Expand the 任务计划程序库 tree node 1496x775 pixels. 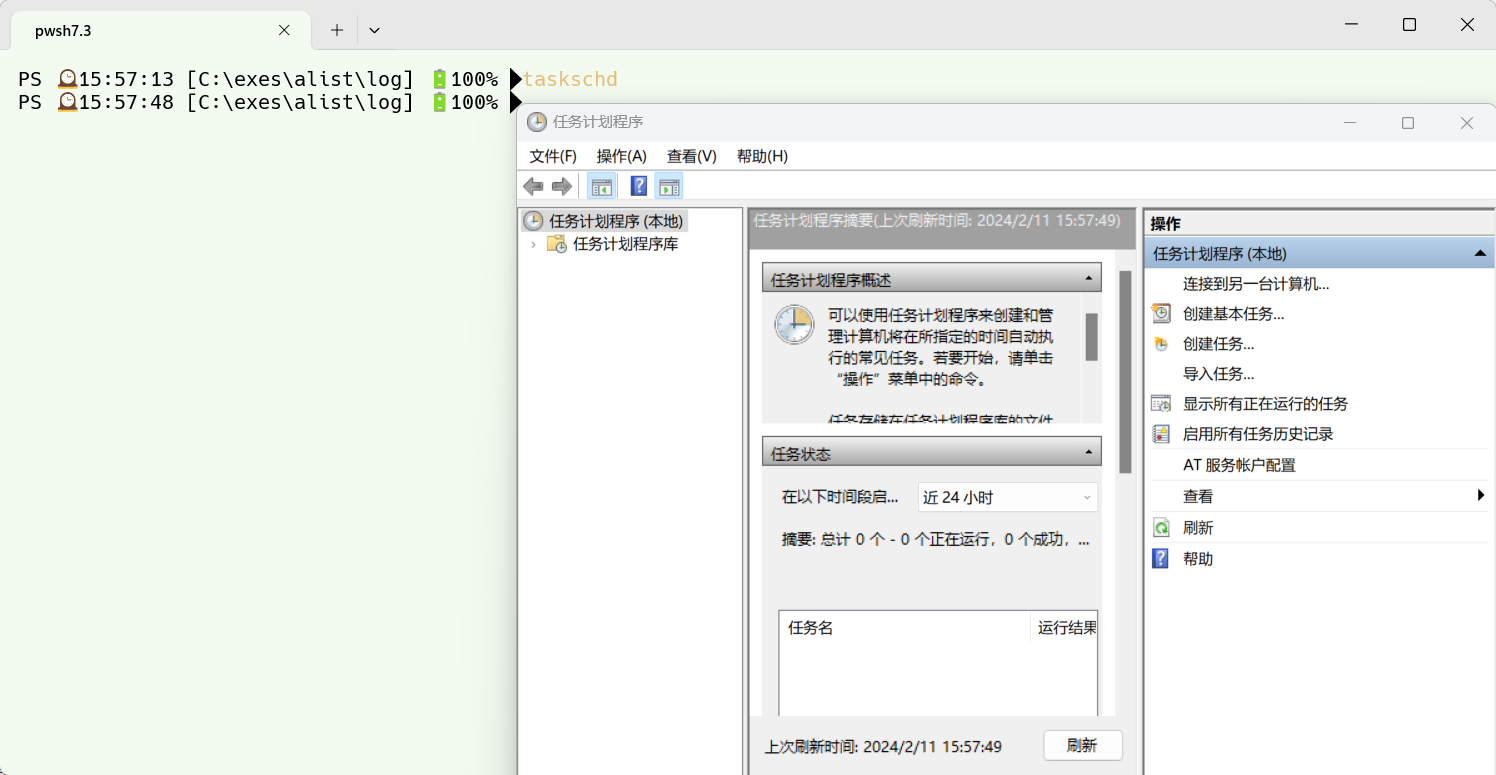click(x=533, y=244)
